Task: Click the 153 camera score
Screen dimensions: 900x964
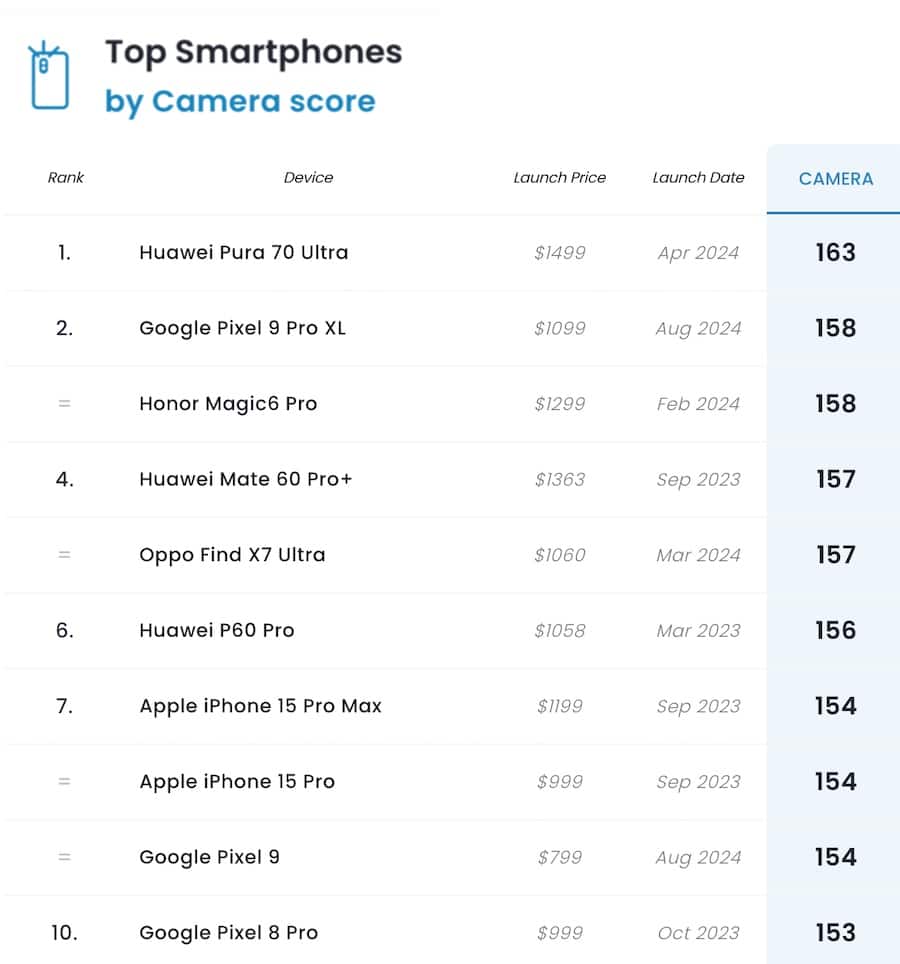Action: (x=835, y=933)
